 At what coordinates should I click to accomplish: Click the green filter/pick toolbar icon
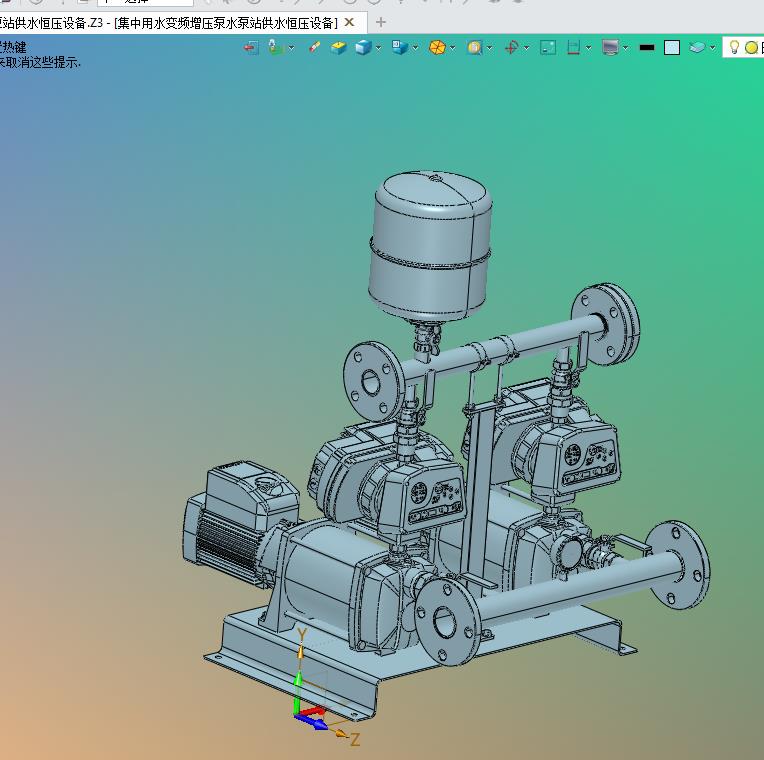click(x=275, y=47)
